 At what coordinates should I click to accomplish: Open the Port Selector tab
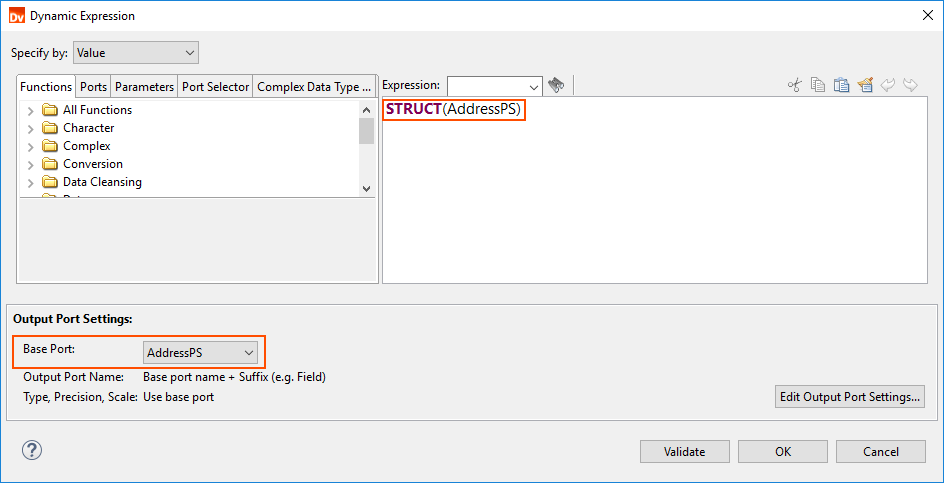click(x=215, y=87)
